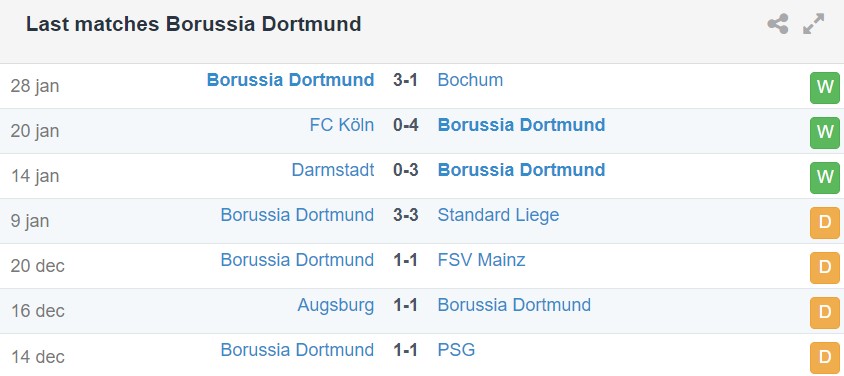Screen dimensions: 844x376
Task: Click the share icon in the header
Action: [x=778, y=24]
